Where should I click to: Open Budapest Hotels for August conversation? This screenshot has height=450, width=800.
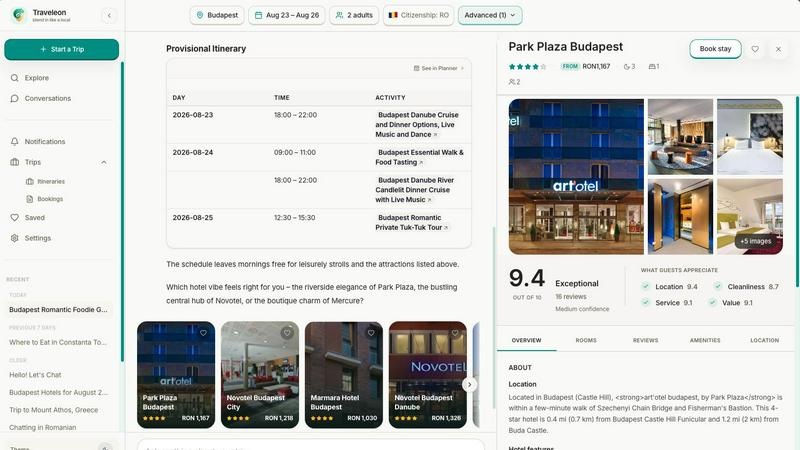58,392
